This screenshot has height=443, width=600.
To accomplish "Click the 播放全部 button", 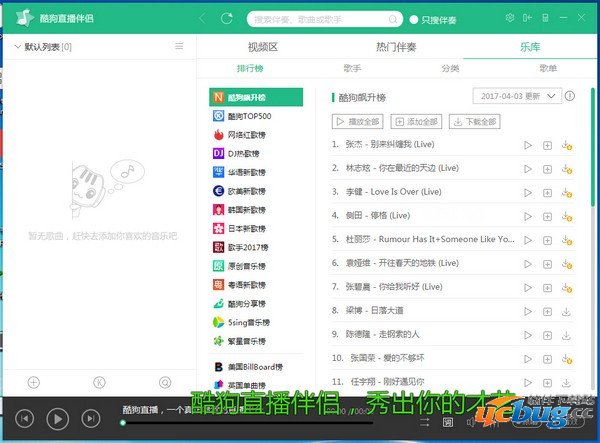I will (358, 121).
